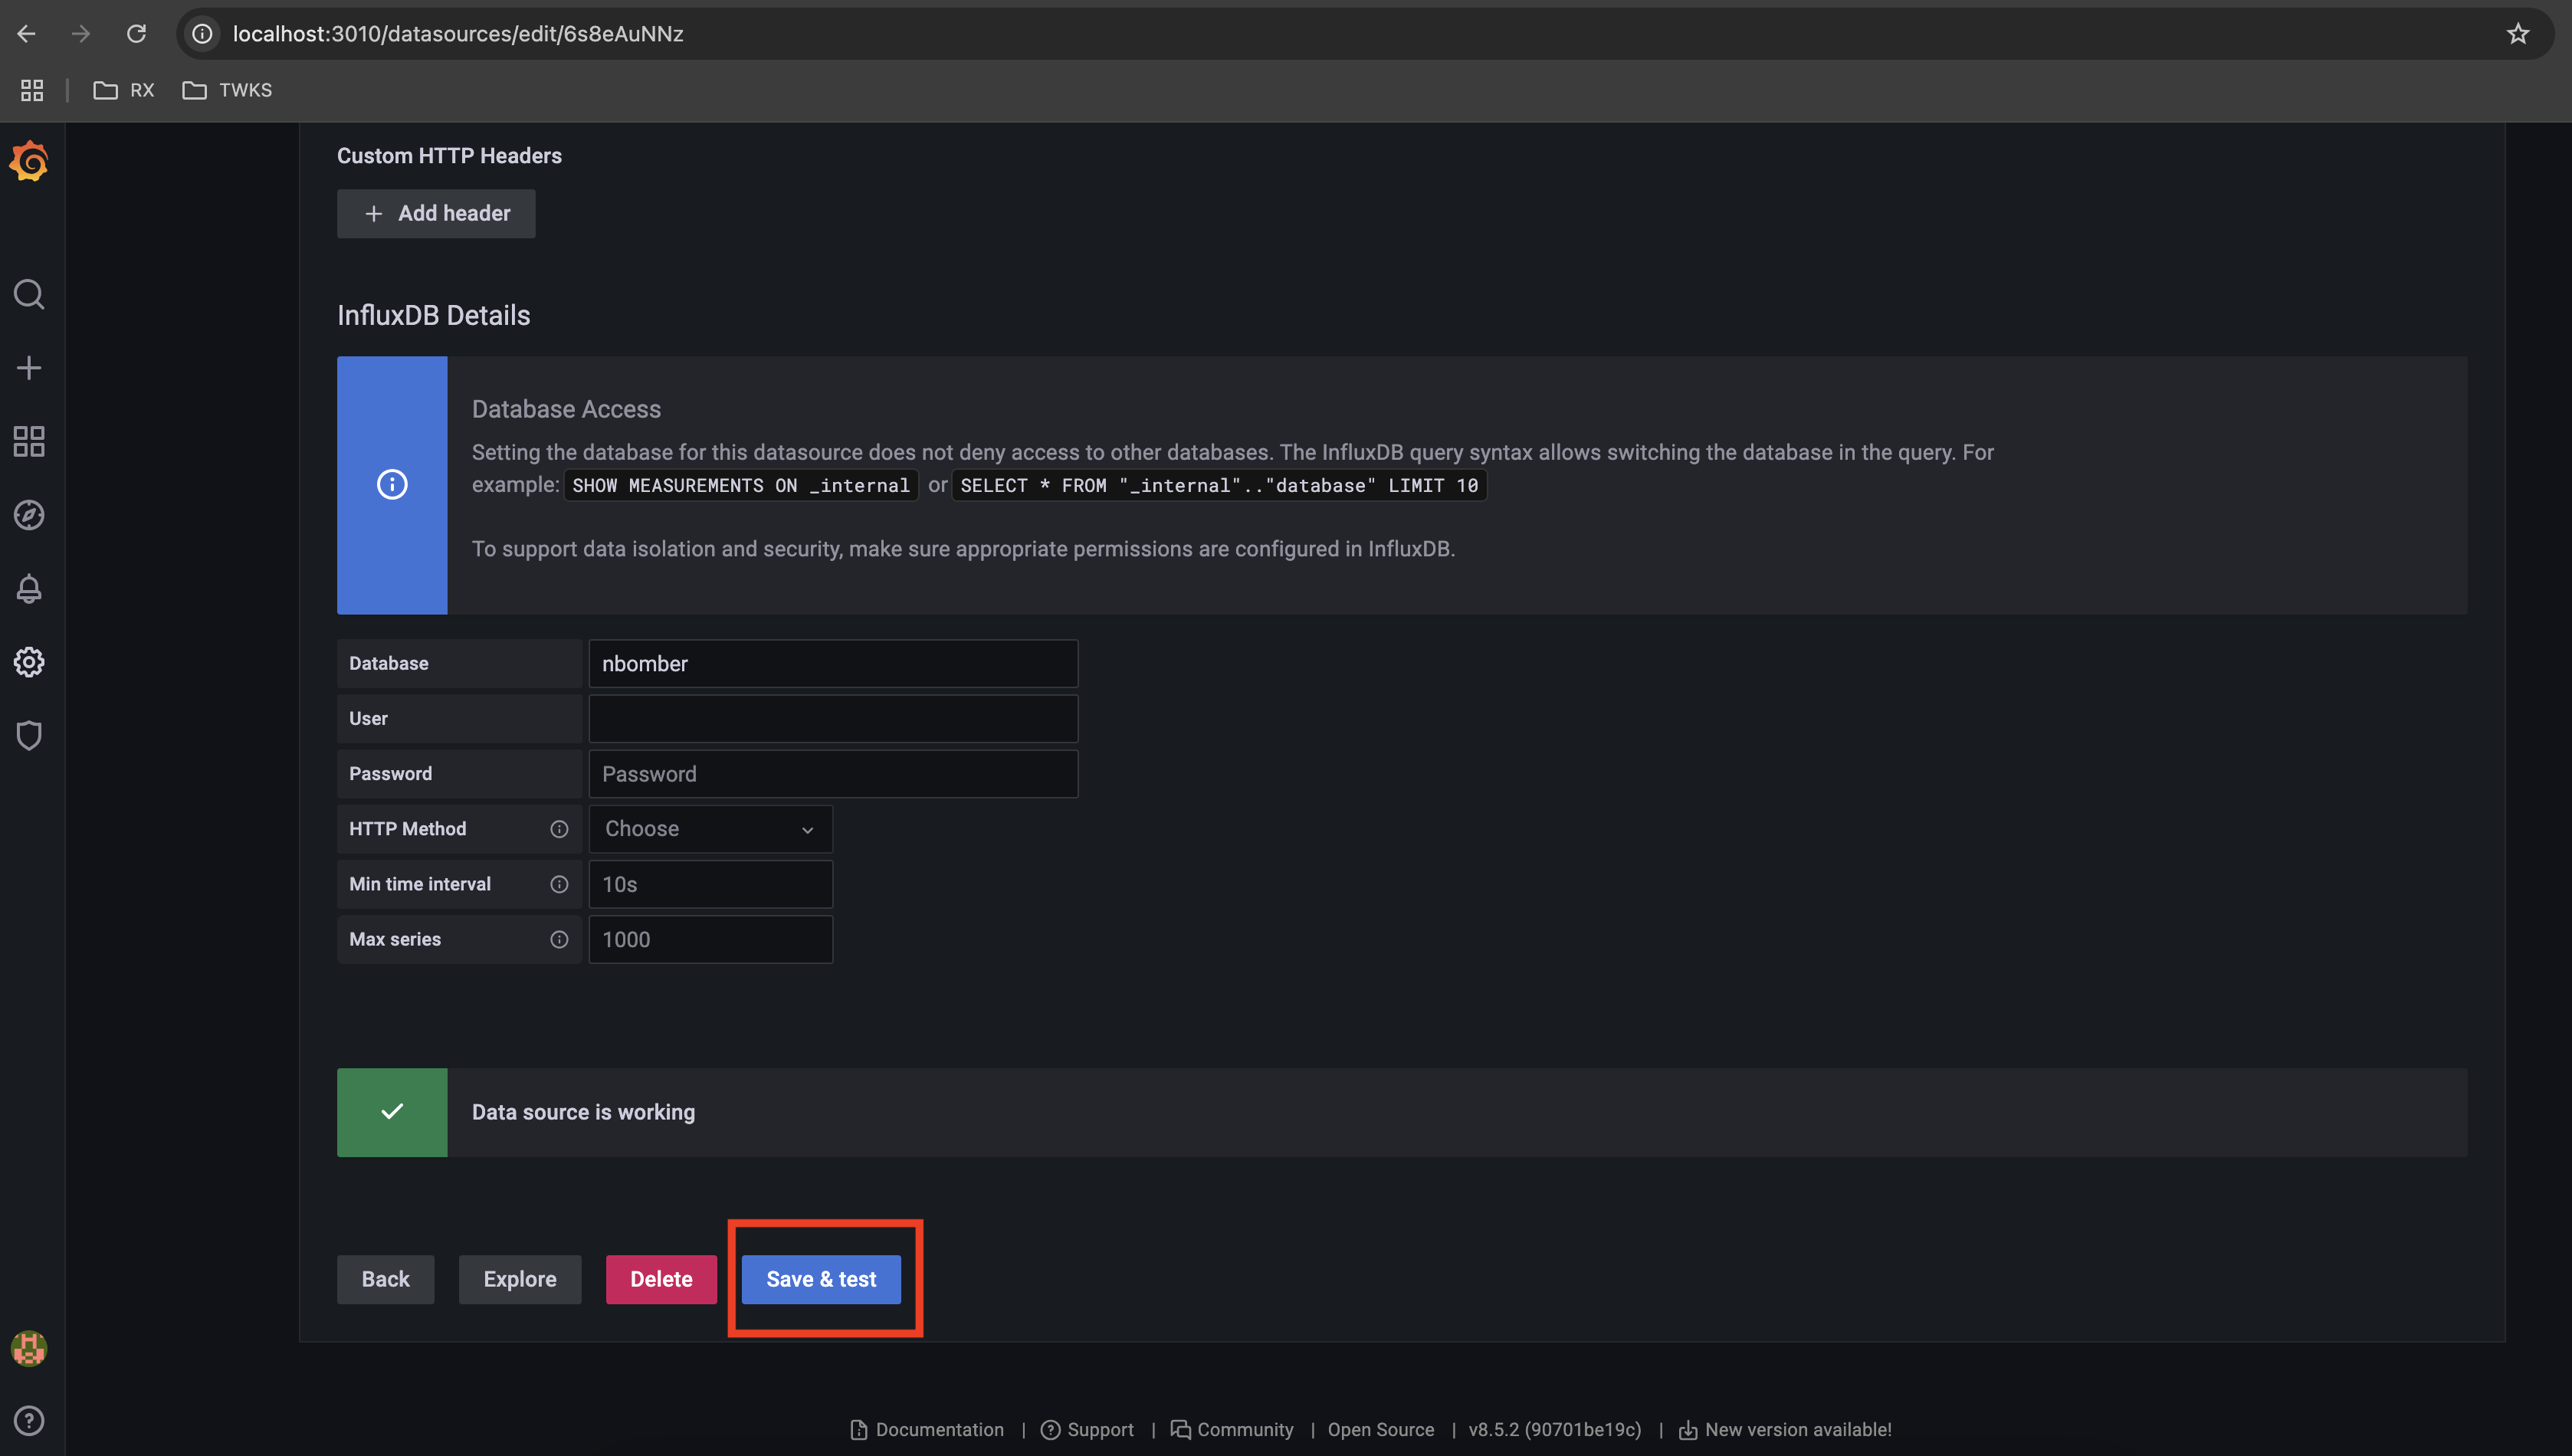Click info icon next to Max series

[x=558, y=938]
